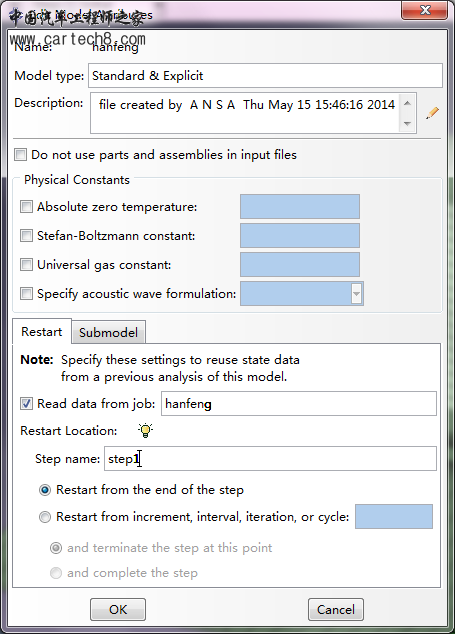Select Restart from the end of the step
Screen dimensions: 455x634
pos(44,490)
